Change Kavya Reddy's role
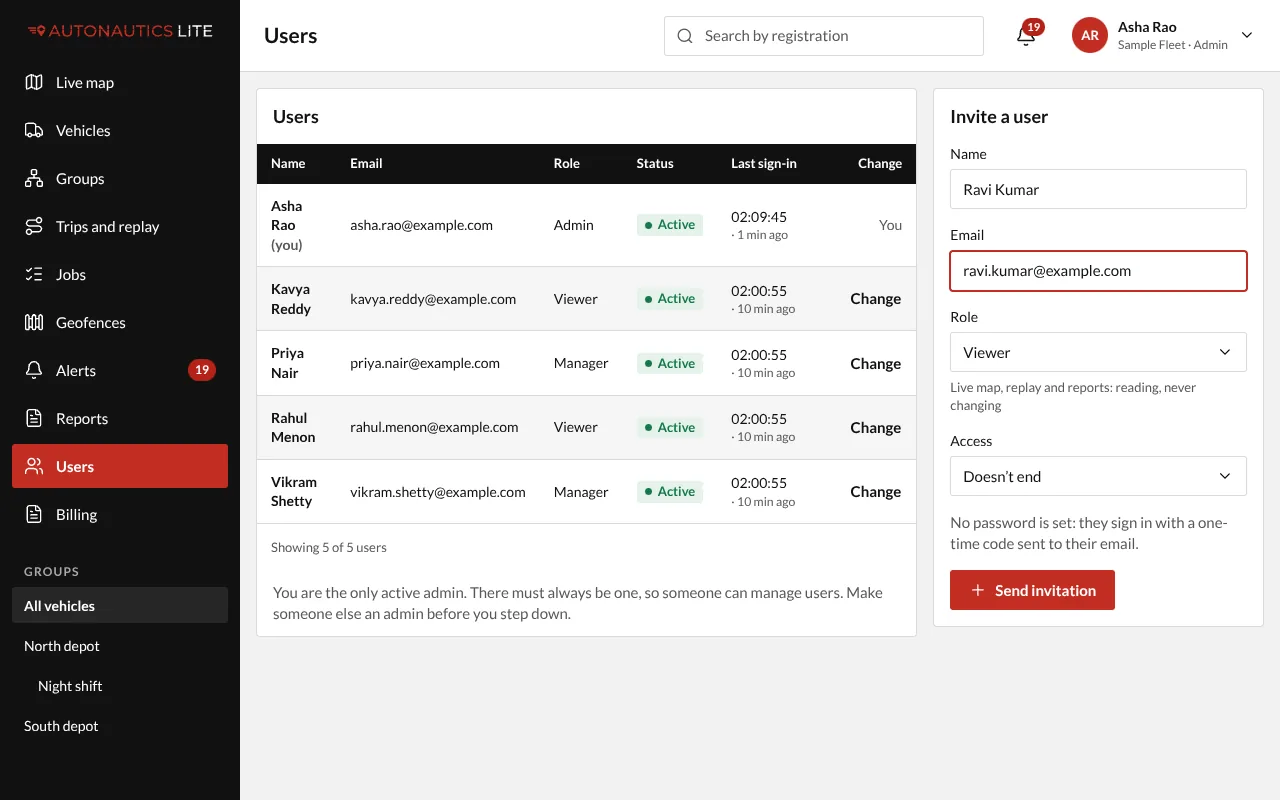Screen dimensions: 1280x800 (x=876, y=298)
